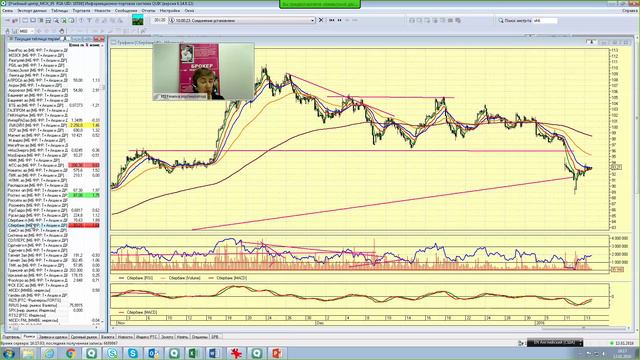Click the red bug application taskbar icon

coord(236,353)
